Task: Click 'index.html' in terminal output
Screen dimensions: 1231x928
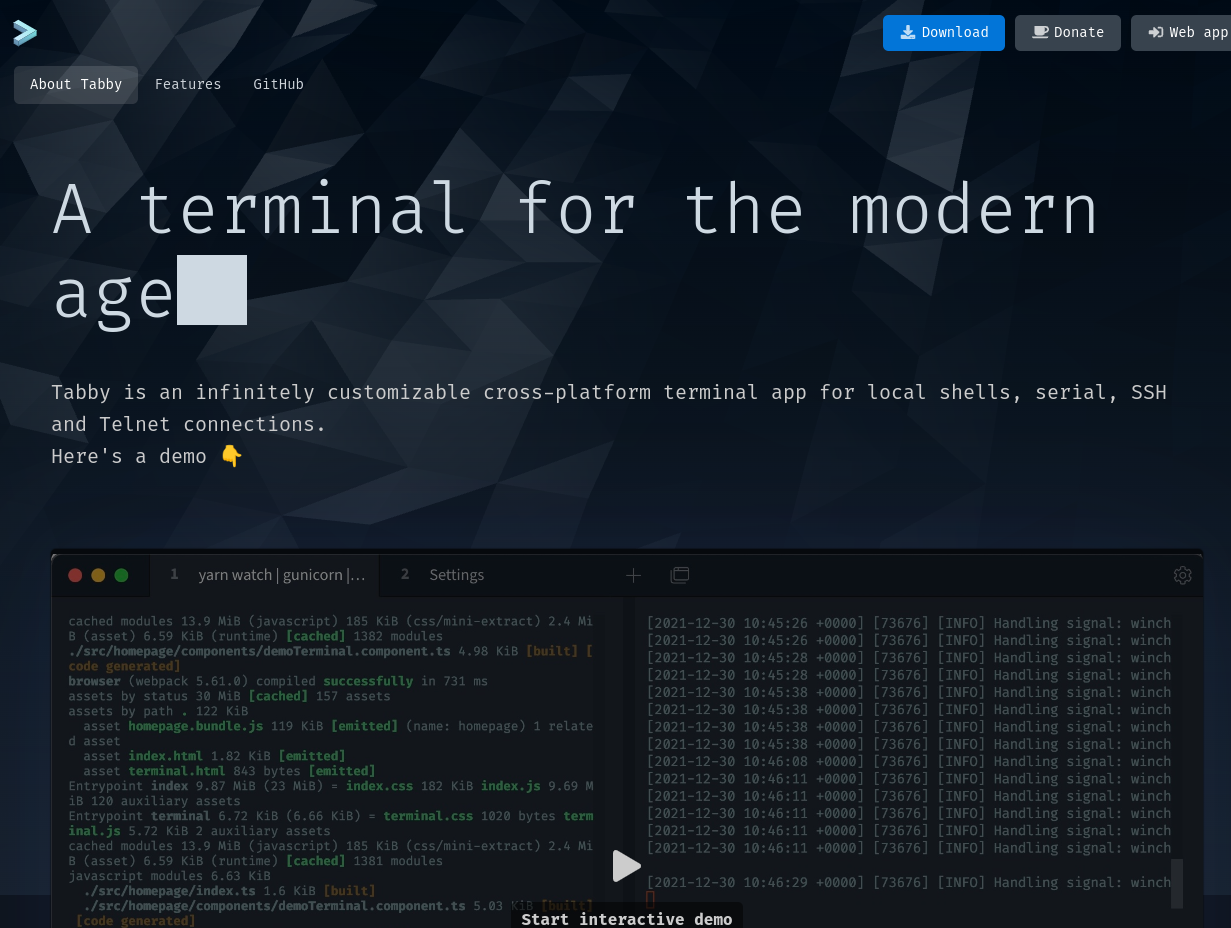Action: click(166, 756)
